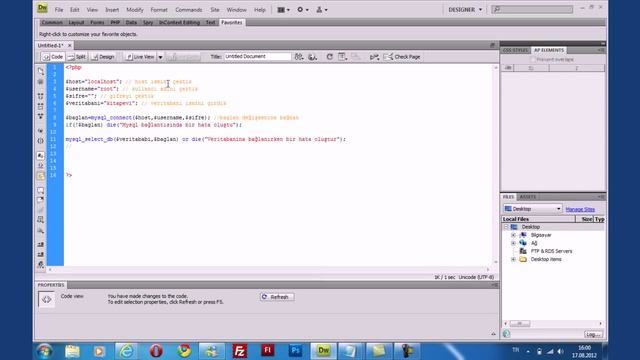Switch to the AP ELEMENTS panel tab
The image size is (640, 360).
[x=549, y=50]
